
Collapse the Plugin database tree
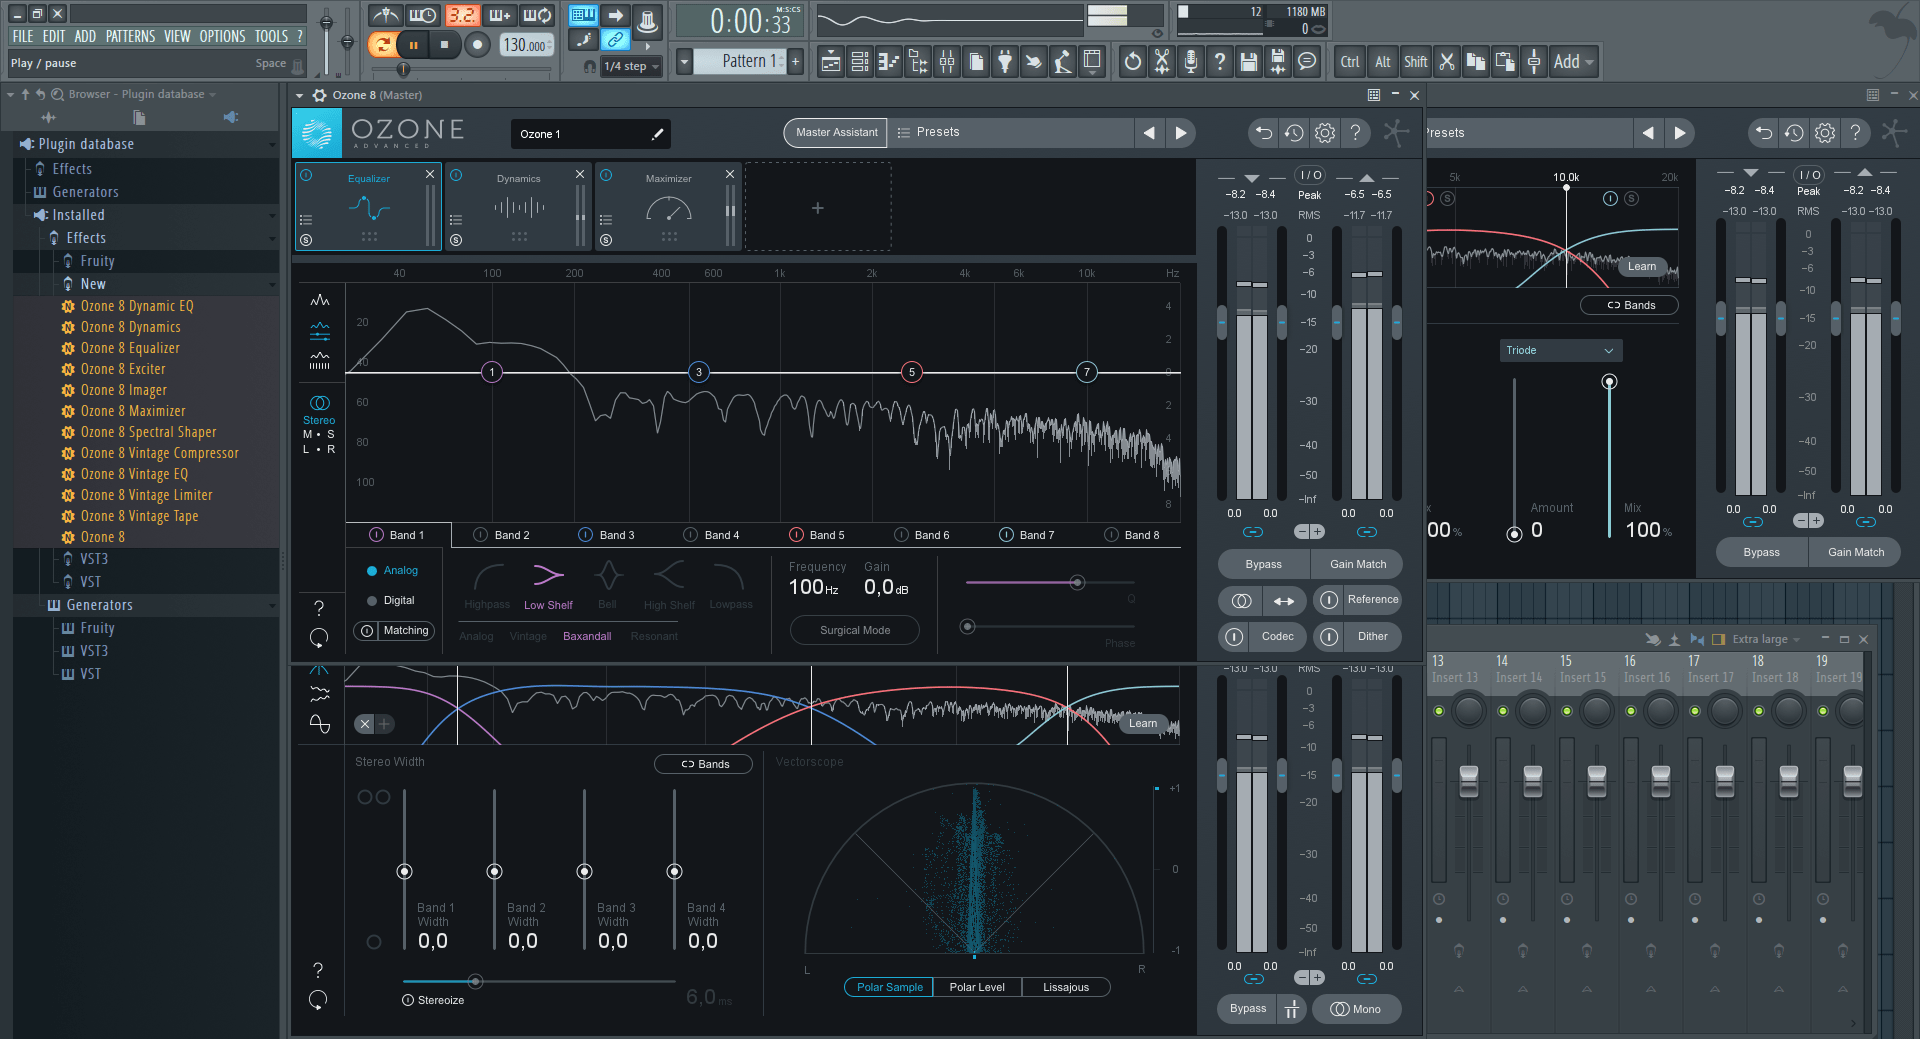272,145
